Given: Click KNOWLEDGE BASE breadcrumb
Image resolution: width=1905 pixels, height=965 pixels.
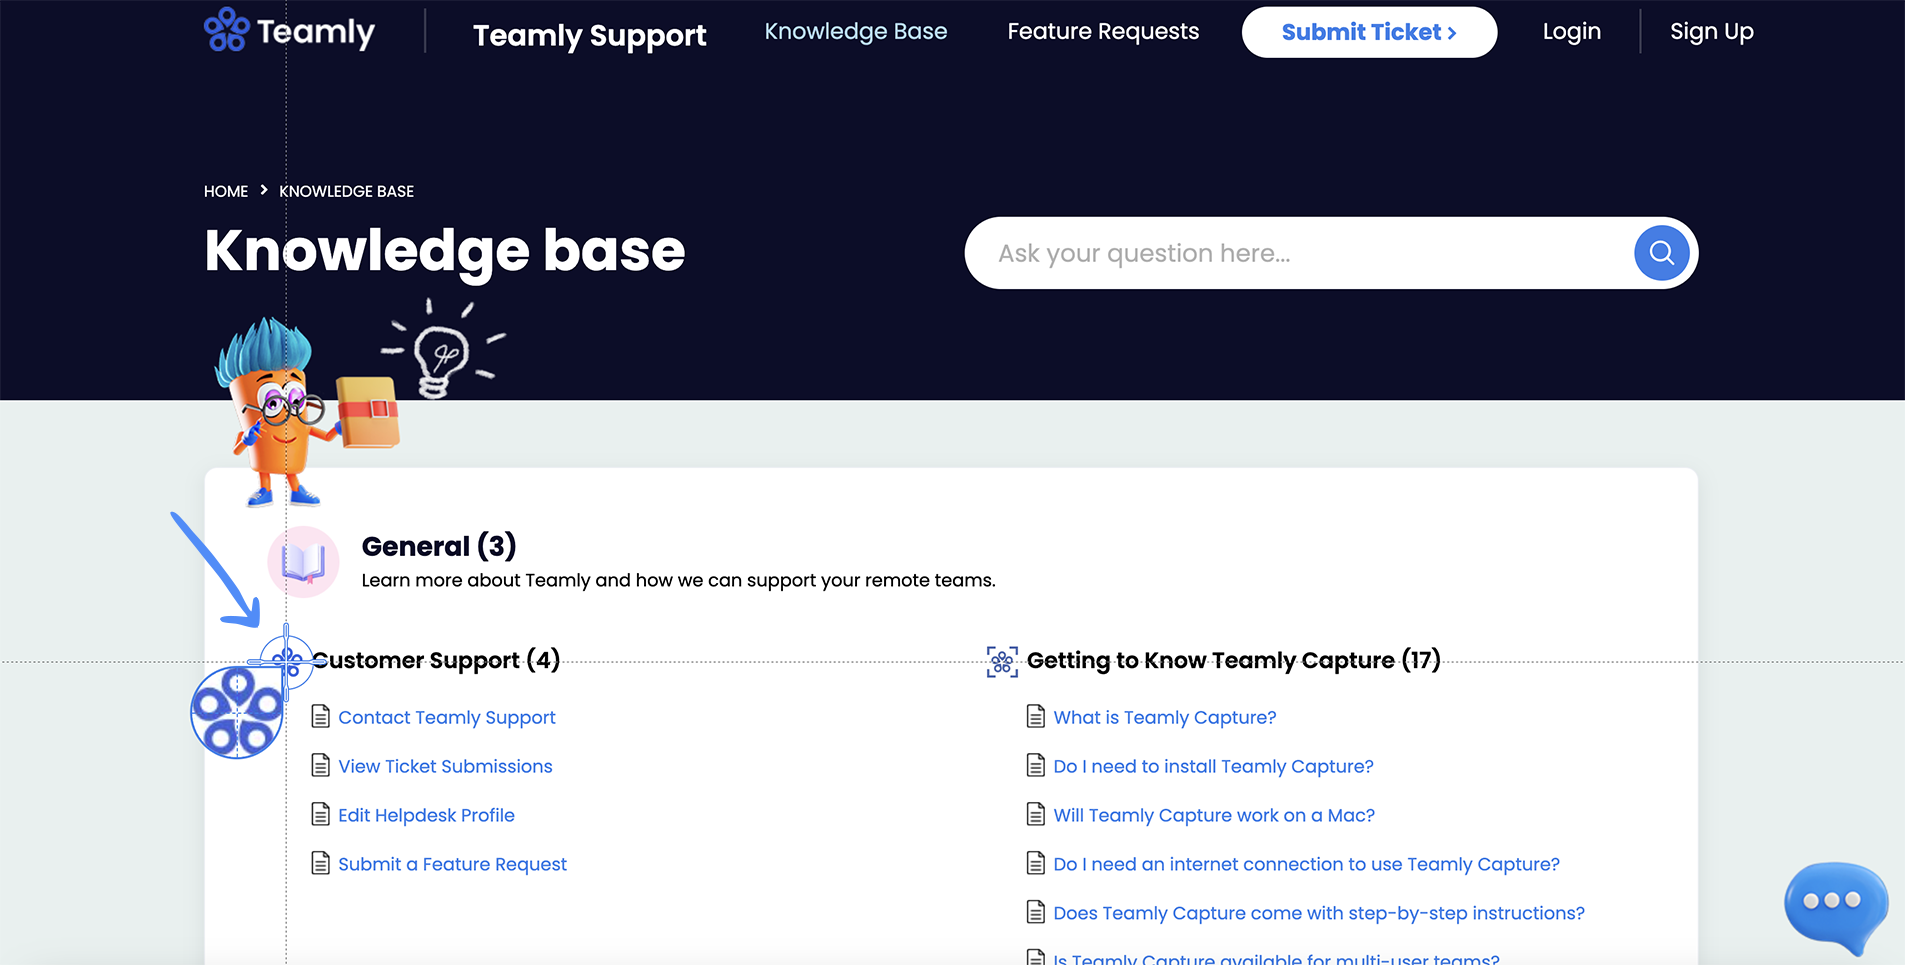Looking at the screenshot, I should coord(346,191).
